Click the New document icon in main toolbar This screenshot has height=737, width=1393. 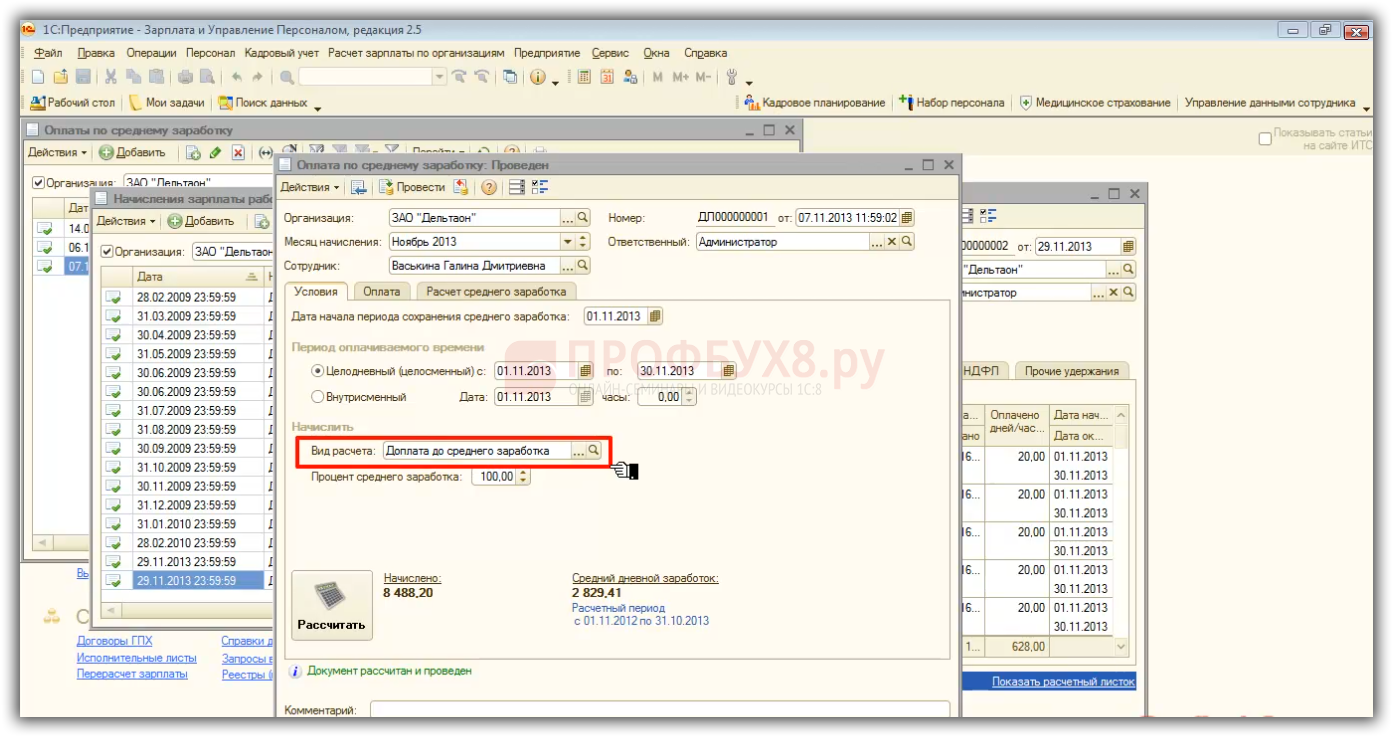click(38, 77)
